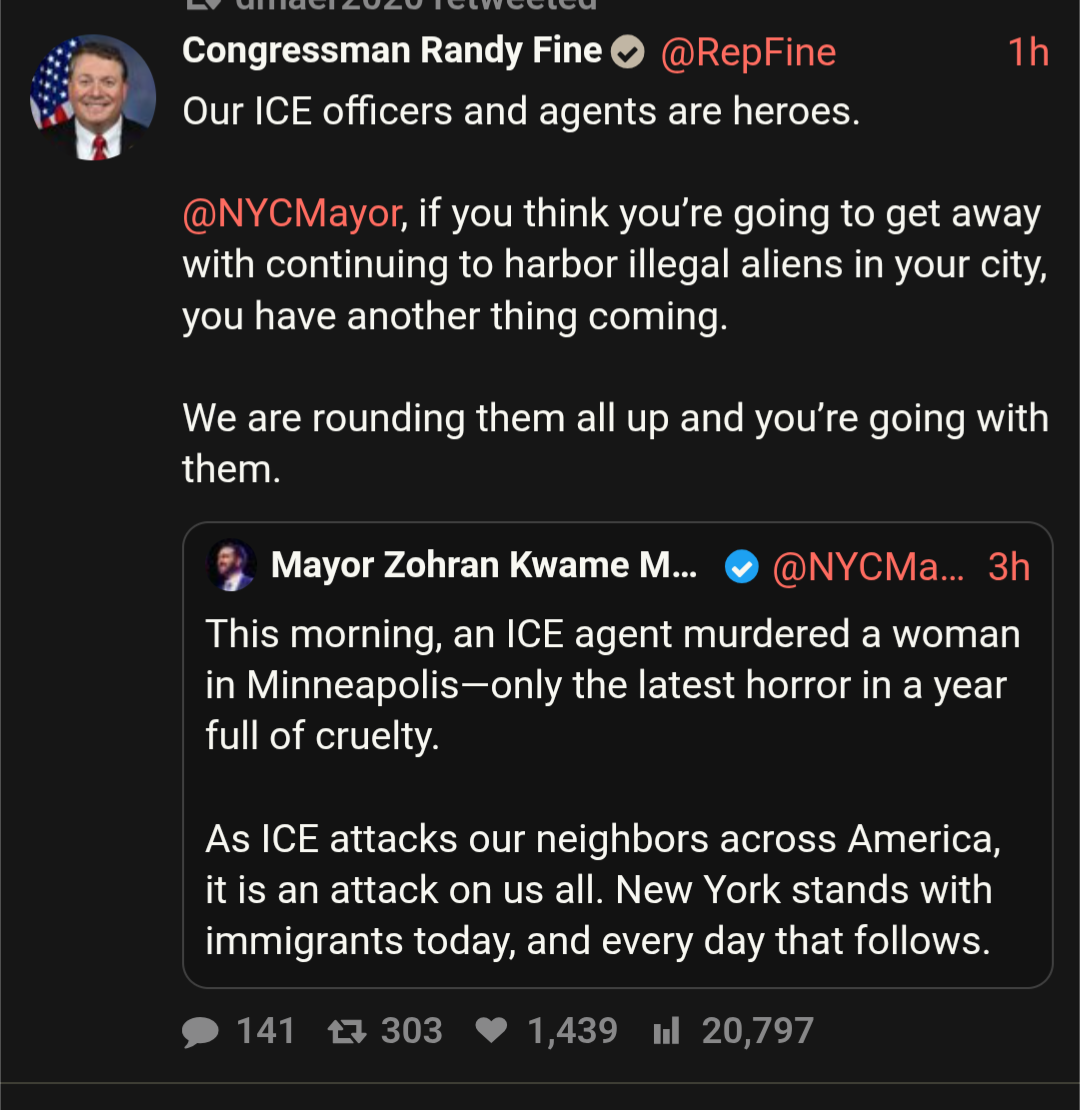This screenshot has height=1110, width=1080.
Task: Follow the @NYCMayor mention in tweet text
Action: (x=292, y=213)
